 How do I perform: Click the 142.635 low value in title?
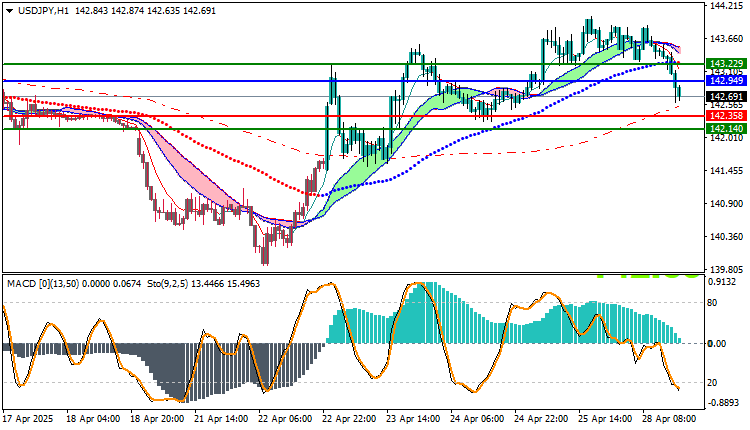[163, 11]
